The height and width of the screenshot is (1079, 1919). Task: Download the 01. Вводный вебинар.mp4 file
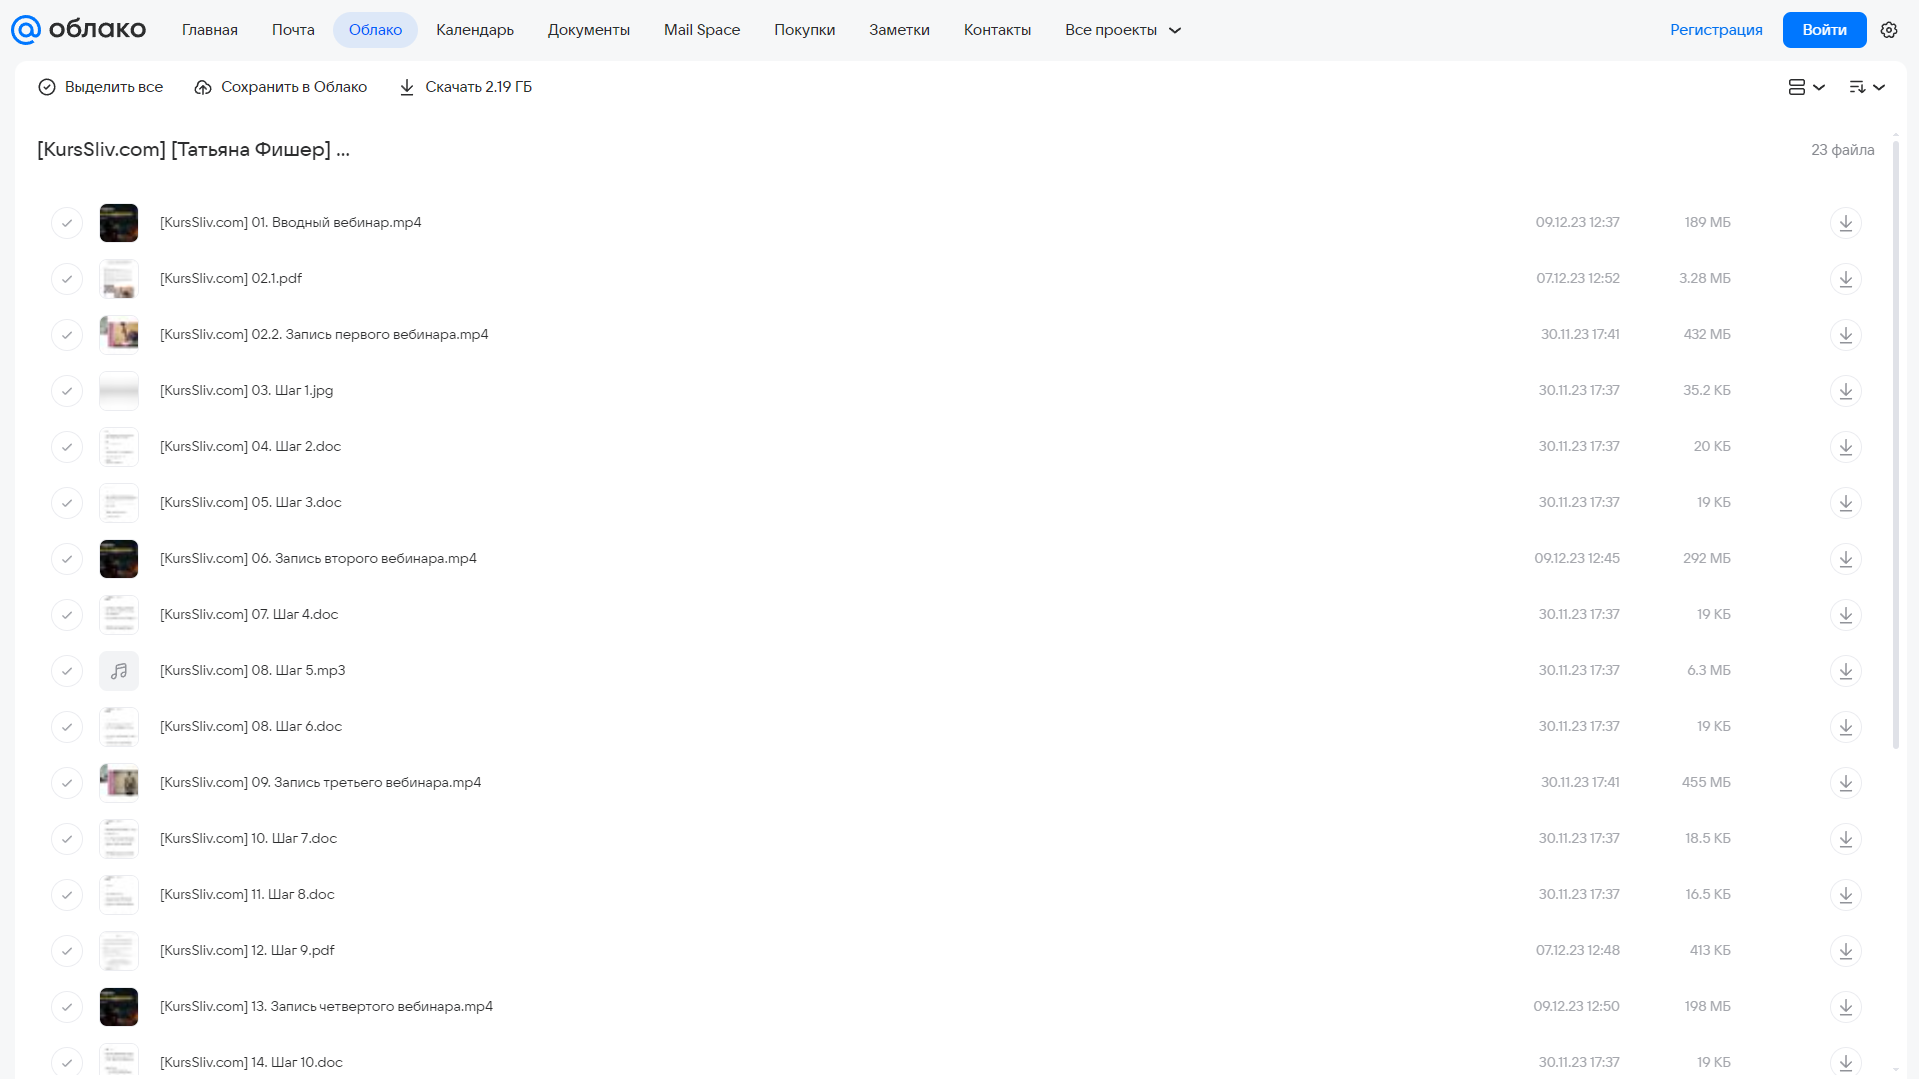pyautogui.click(x=1845, y=223)
